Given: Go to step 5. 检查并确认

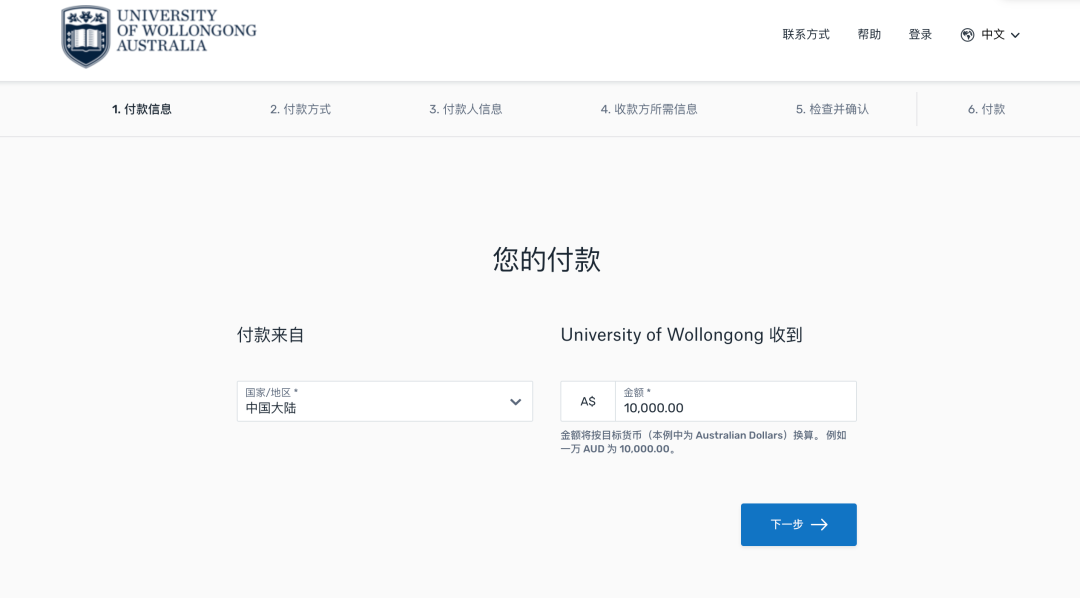Looking at the screenshot, I should click(832, 109).
